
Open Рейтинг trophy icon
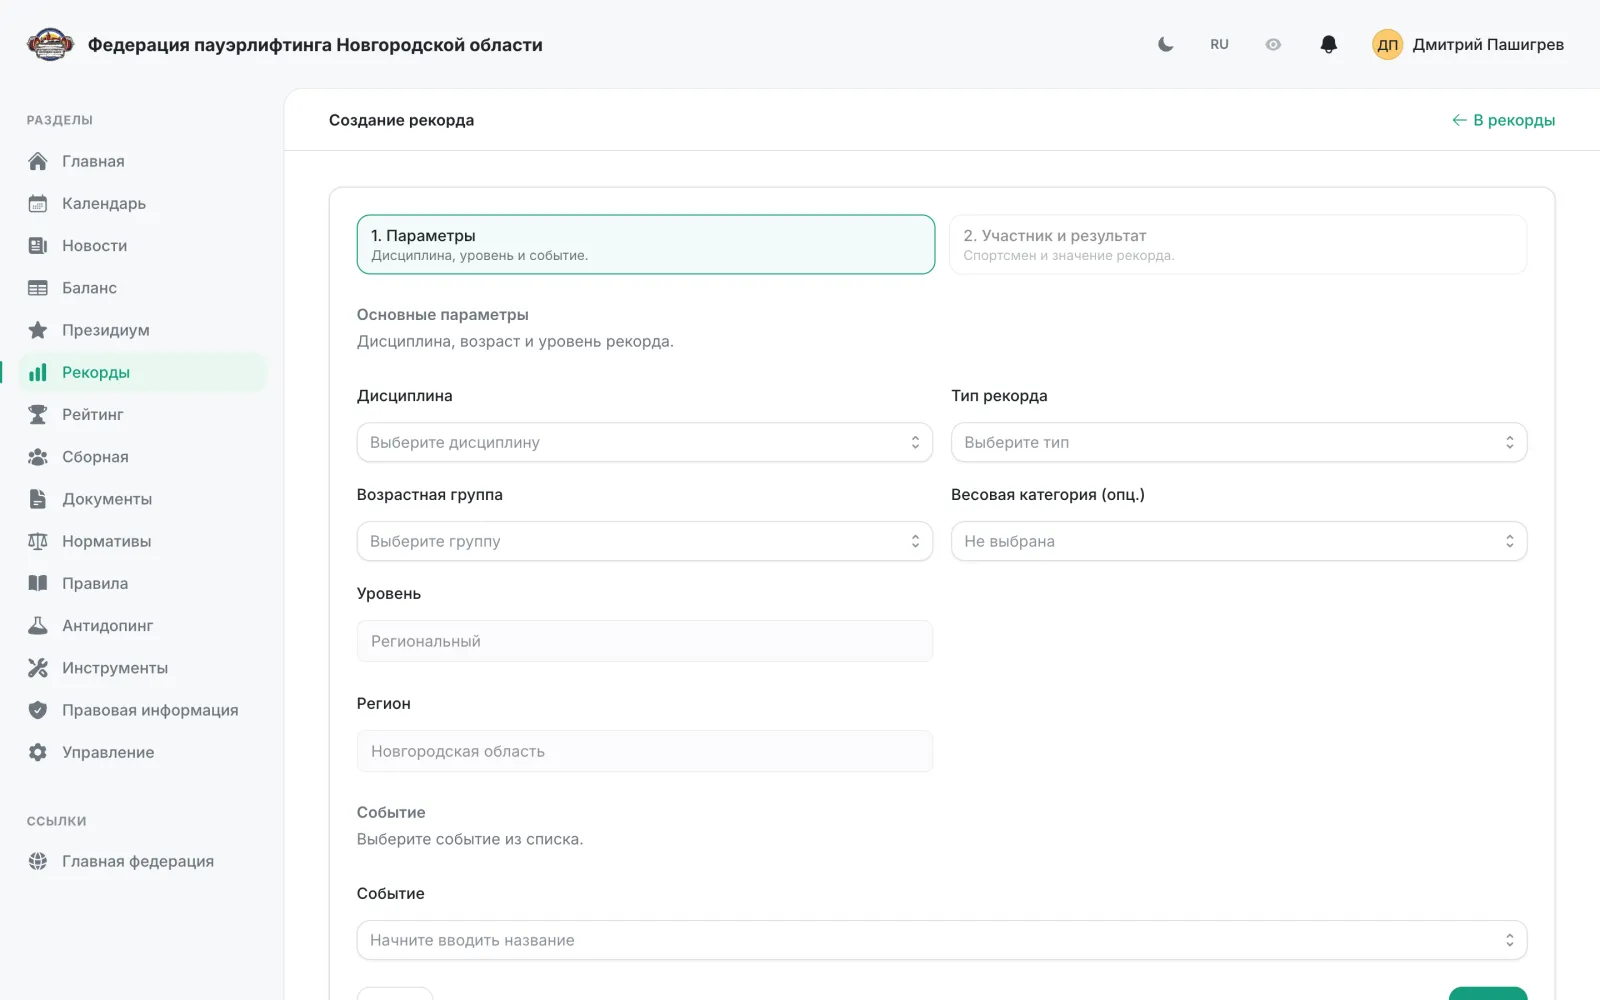[x=38, y=414]
